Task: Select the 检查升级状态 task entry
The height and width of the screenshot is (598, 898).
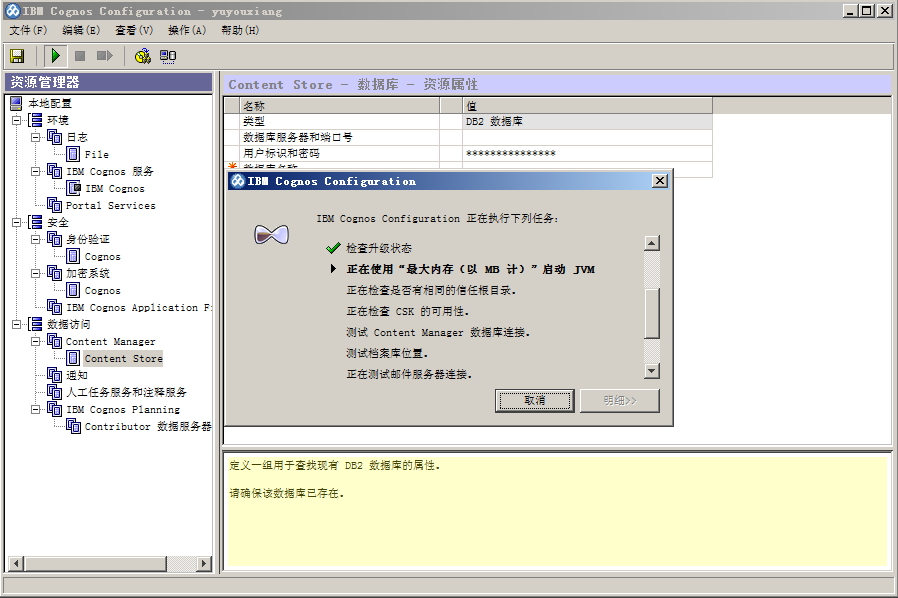Action: (x=379, y=248)
